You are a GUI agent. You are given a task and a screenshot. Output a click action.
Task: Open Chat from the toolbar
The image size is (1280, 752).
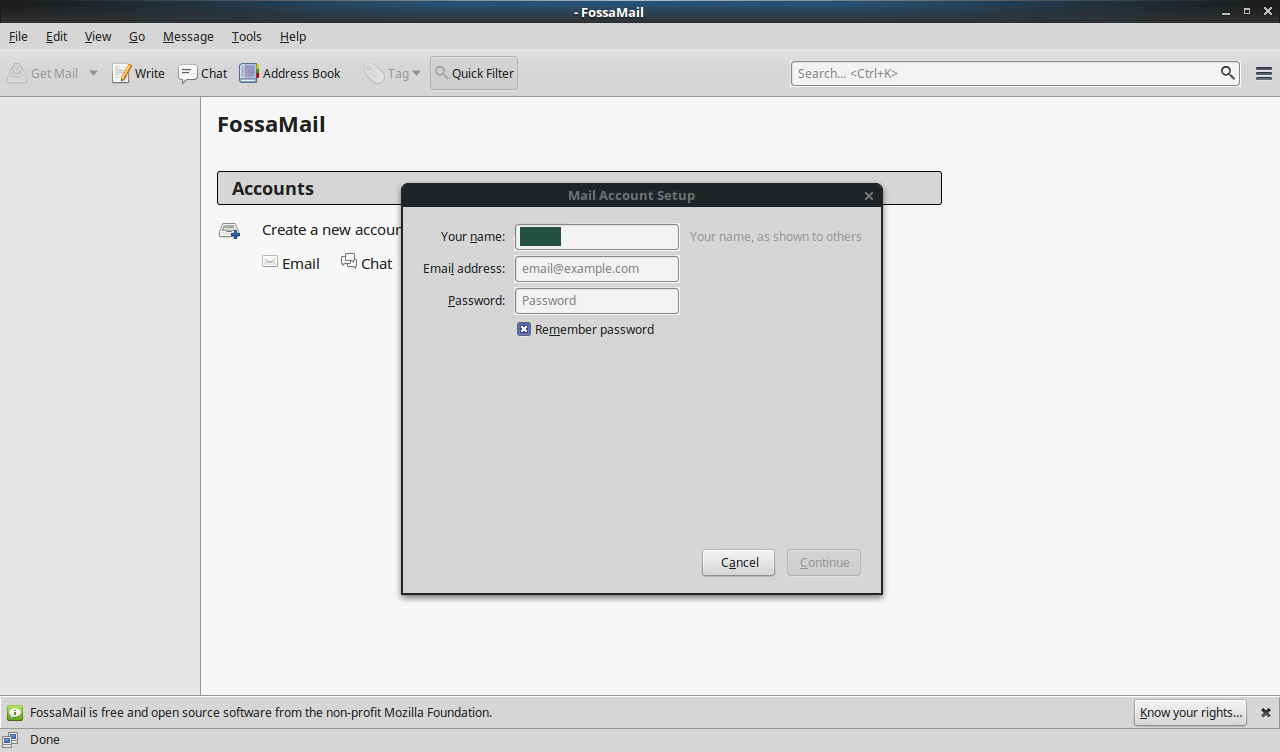pyautogui.click(x=203, y=73)
